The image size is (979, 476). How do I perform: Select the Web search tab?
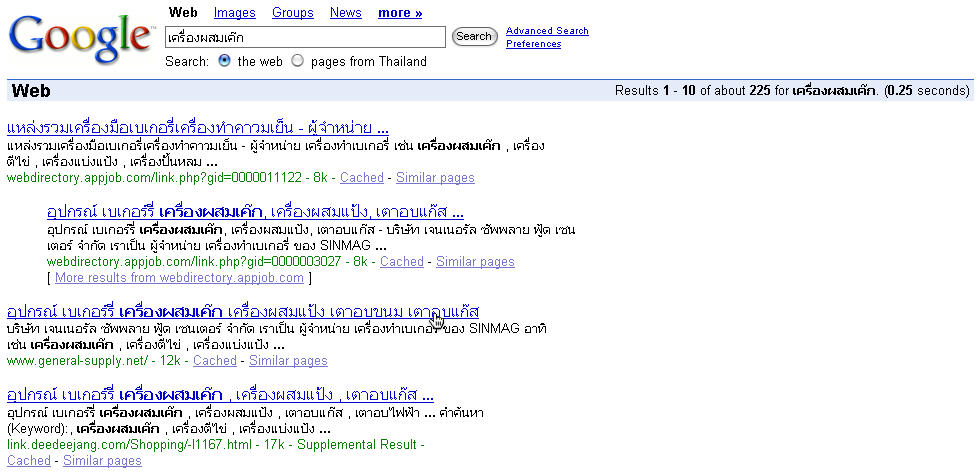[x=183, y=12]
